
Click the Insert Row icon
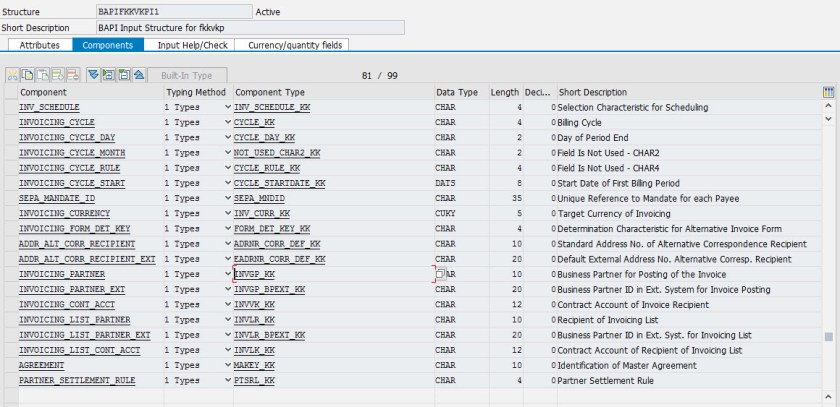[58, 75]
